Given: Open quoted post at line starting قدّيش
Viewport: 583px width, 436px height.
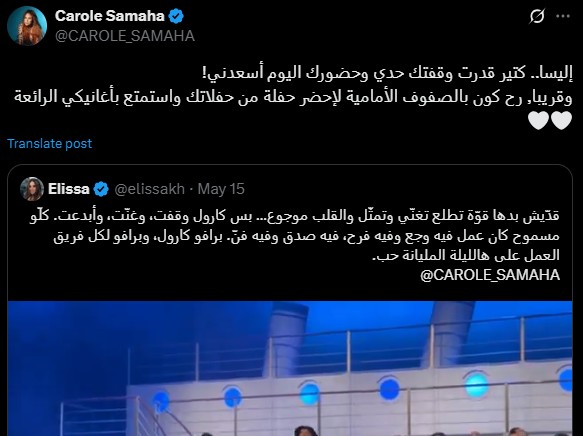Looking at the screenshot, I should pos(295,216).
